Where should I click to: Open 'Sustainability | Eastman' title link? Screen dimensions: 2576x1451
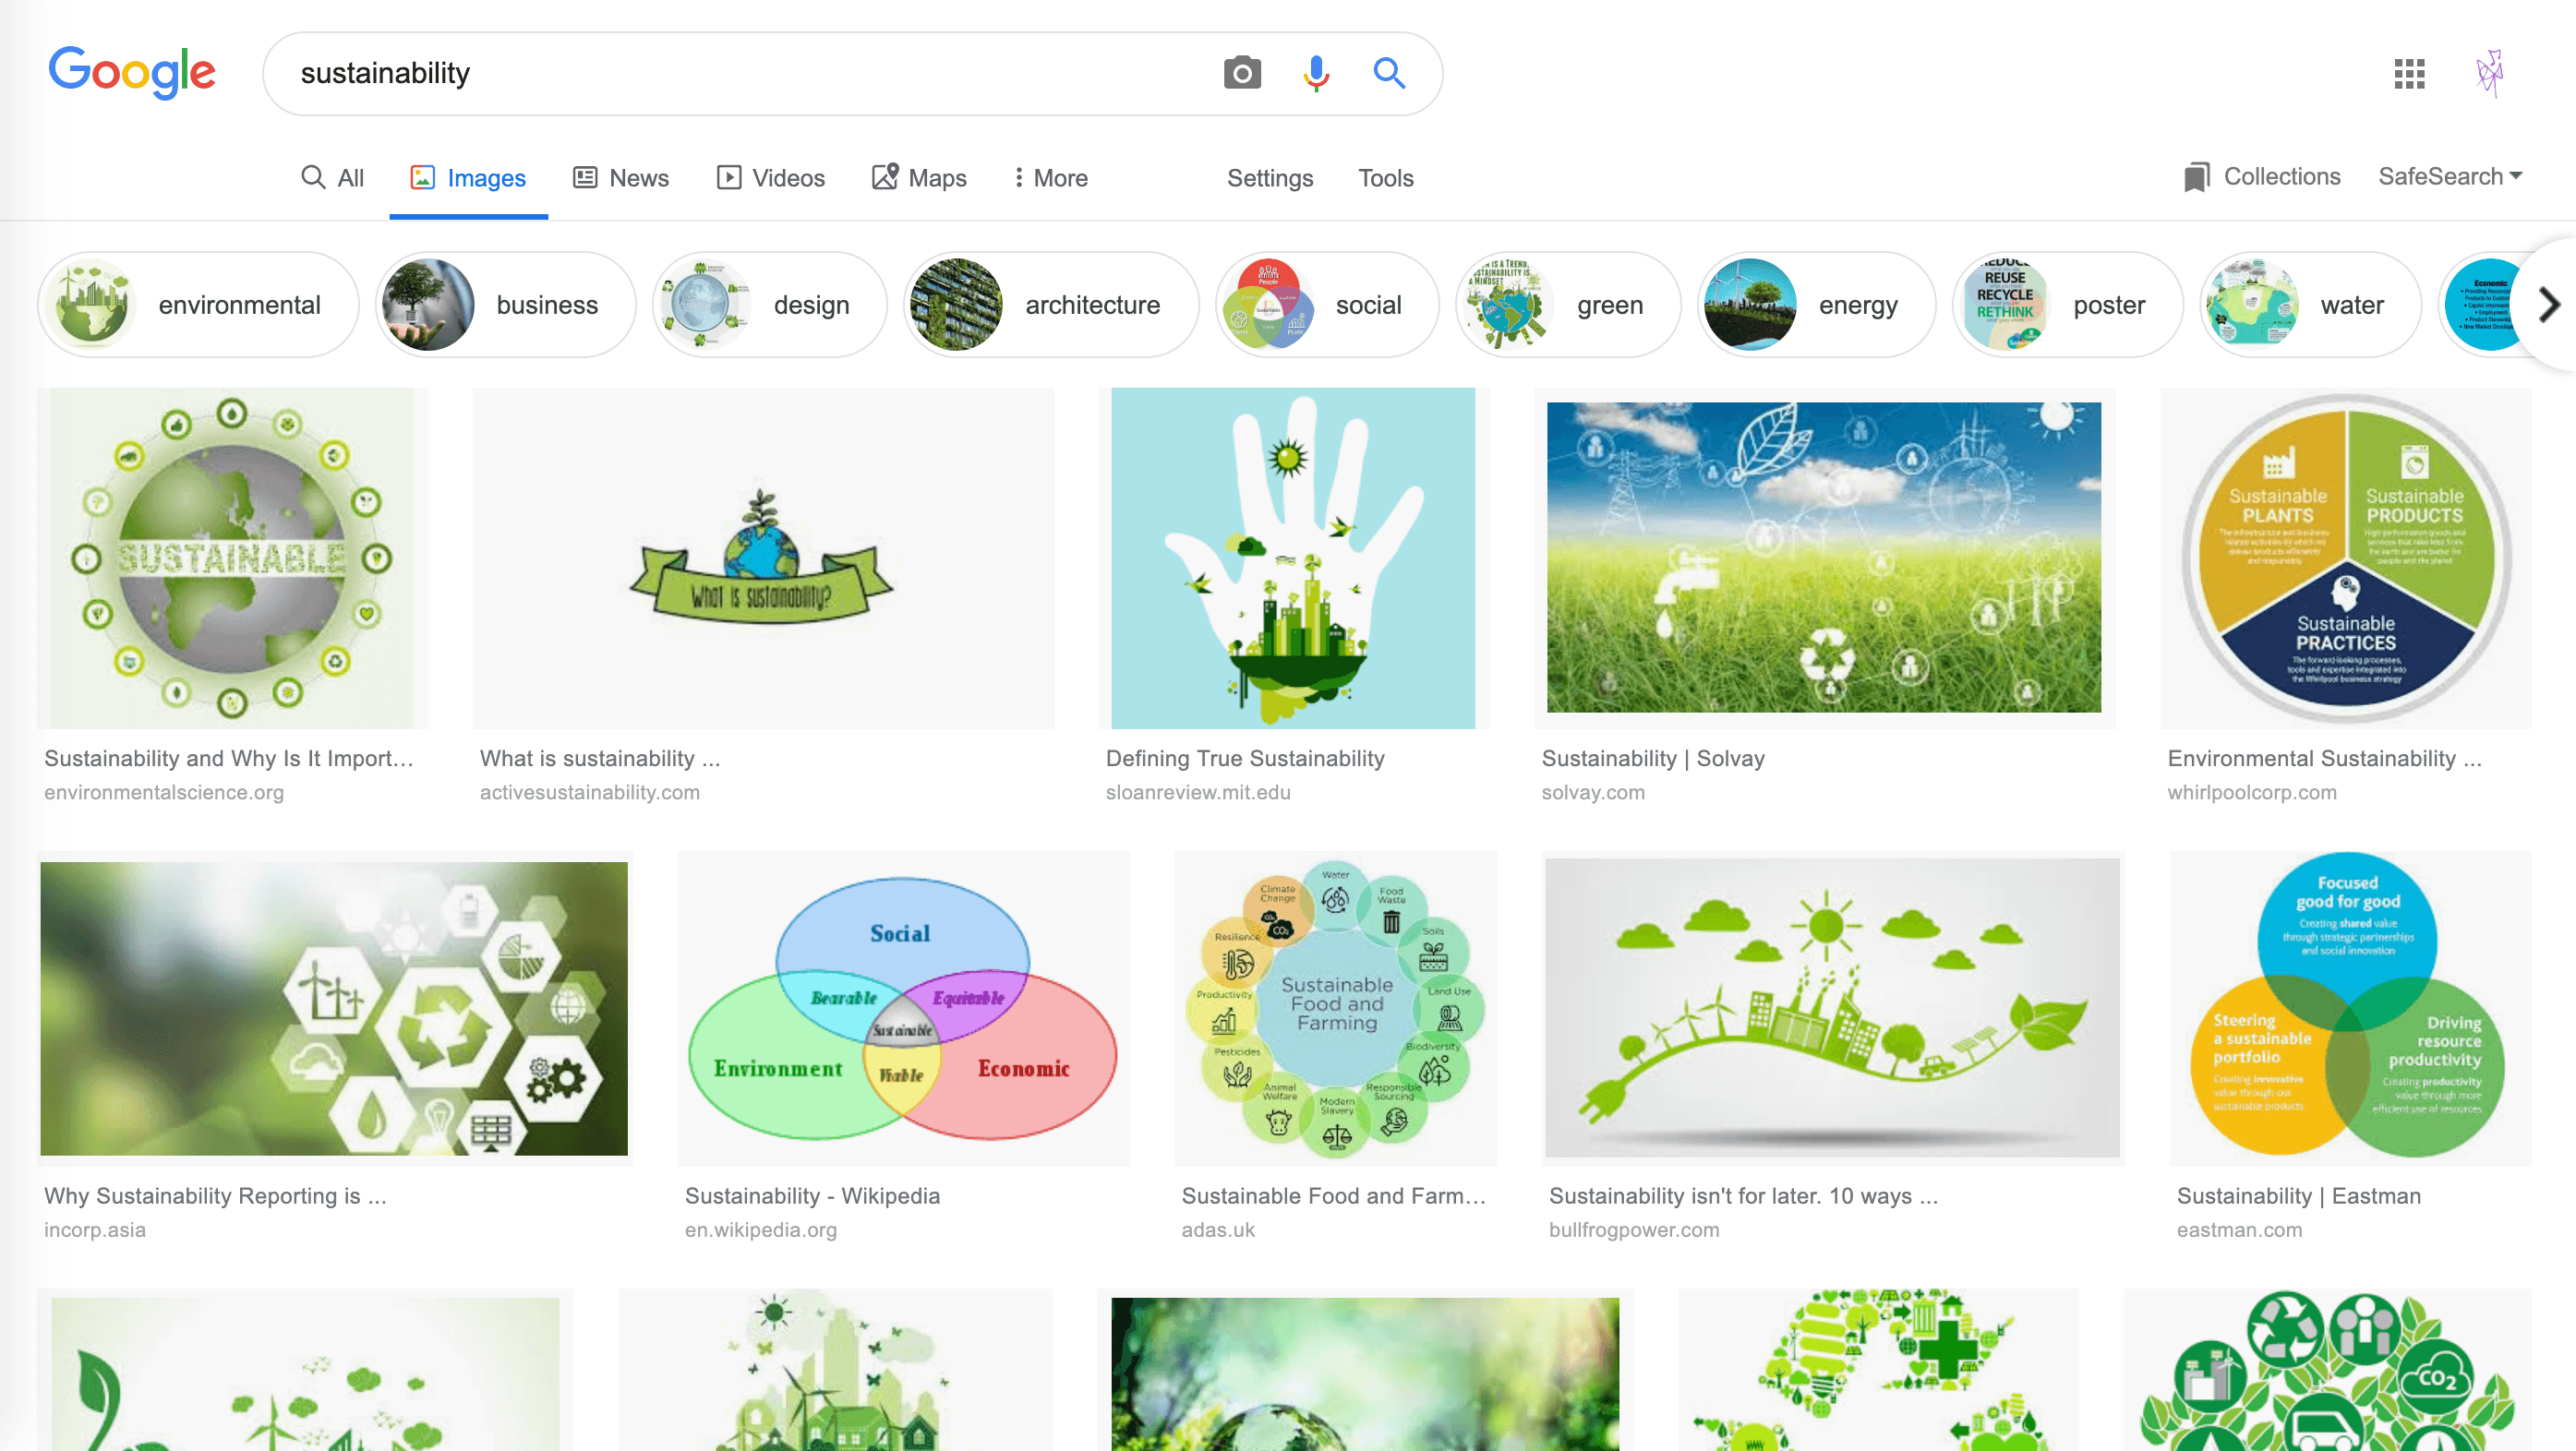tap(2299, 1196)
